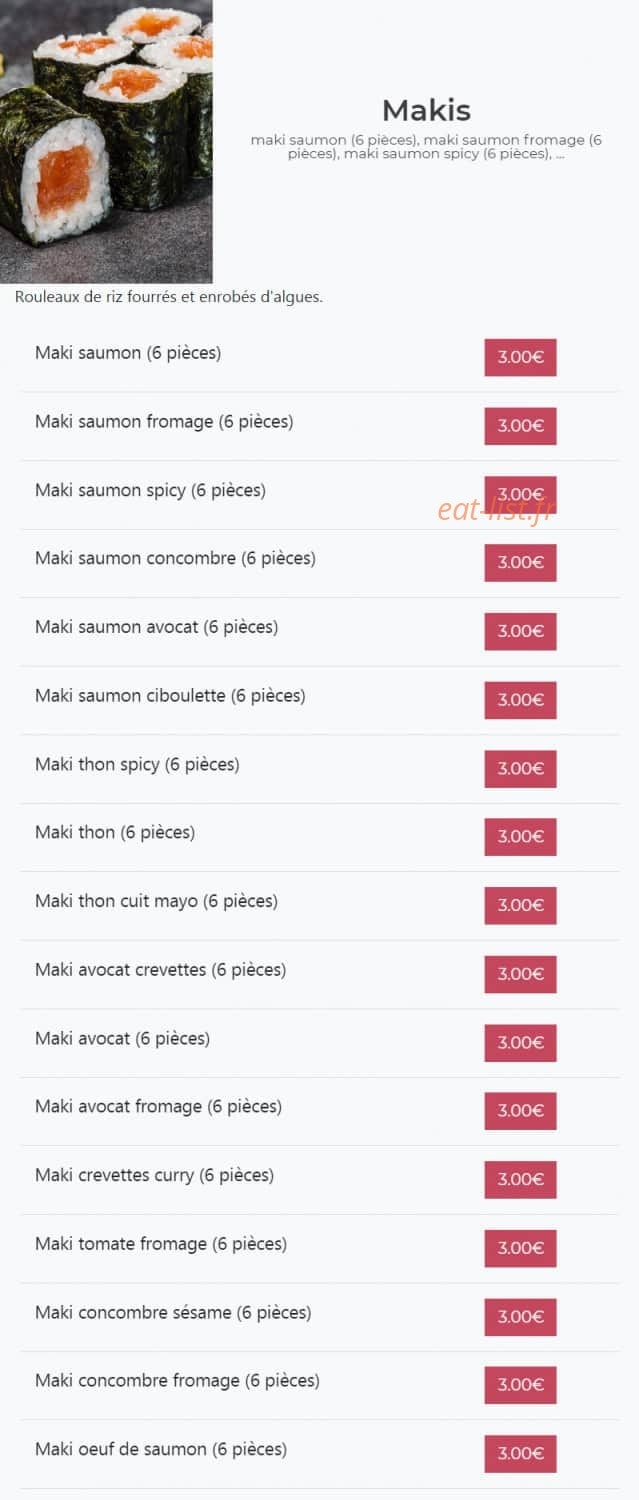Select 3.00€ for Maki thon cuit mayo

click(520, 906)
